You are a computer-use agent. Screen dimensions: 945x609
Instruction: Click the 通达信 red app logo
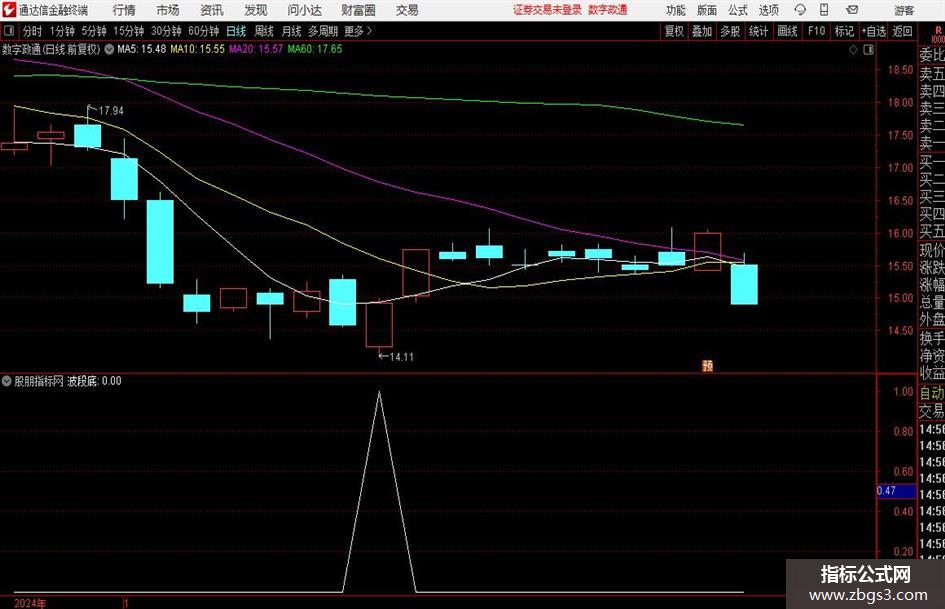9,10
